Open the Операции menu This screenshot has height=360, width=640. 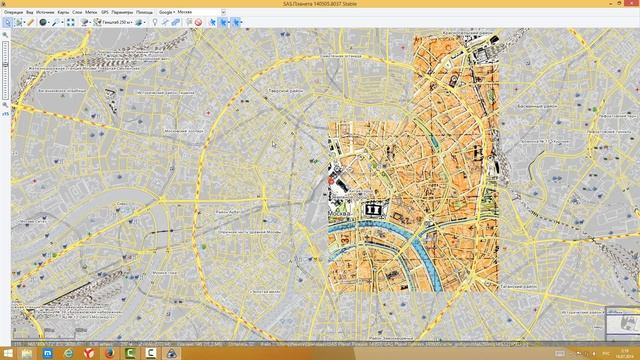(x=13, y=12)
